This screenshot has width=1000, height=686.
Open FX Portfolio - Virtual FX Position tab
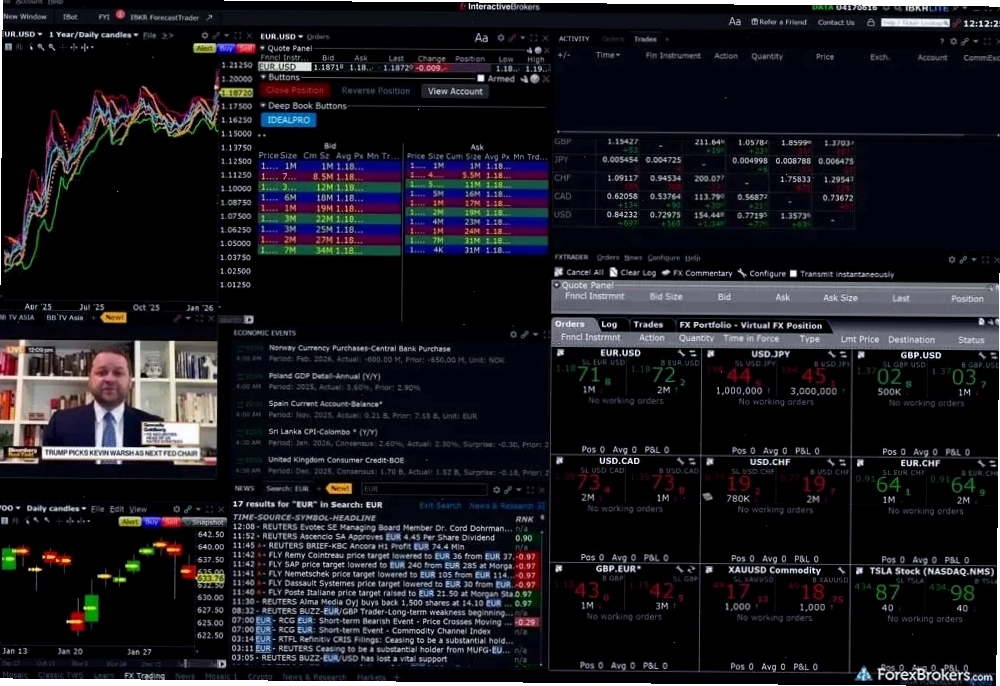point(750,325)
